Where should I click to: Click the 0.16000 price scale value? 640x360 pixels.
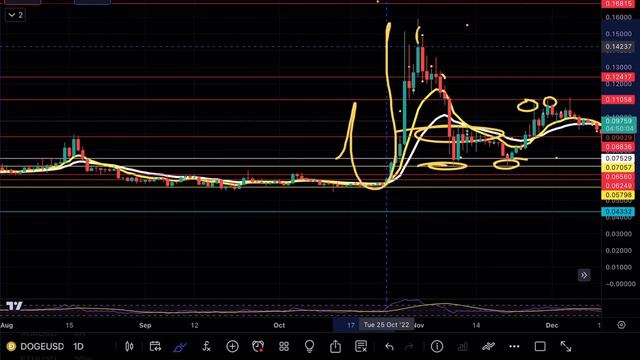[x=619, y=17]
